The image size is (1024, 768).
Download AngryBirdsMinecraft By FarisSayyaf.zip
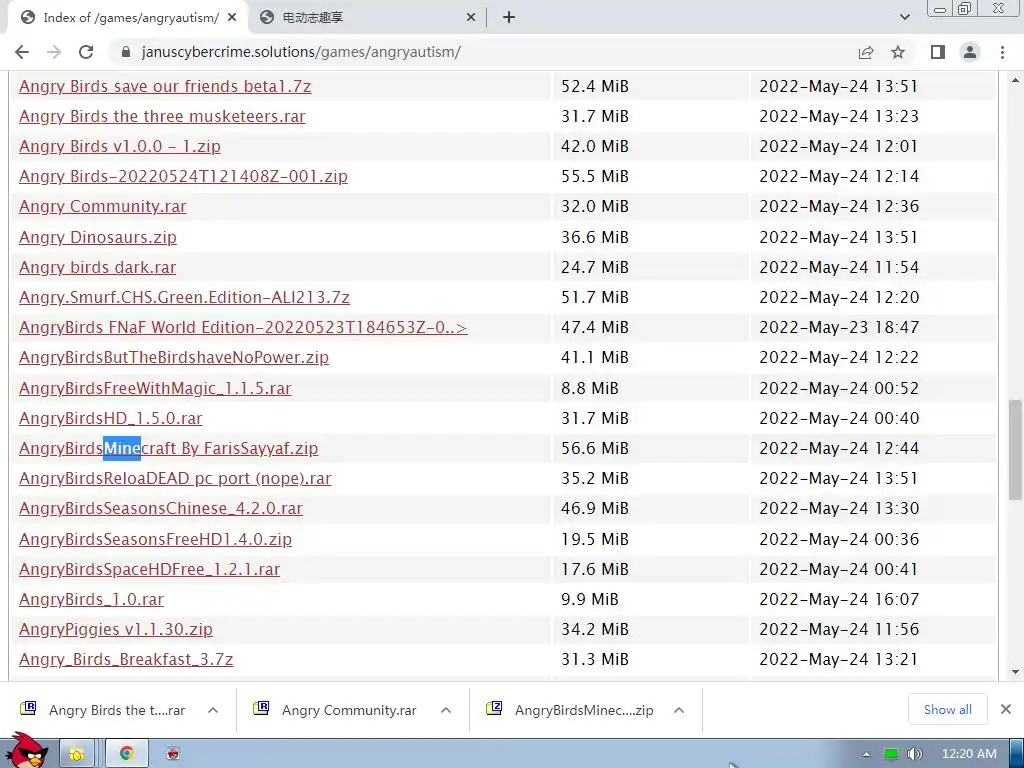click(x=168, y=448)
